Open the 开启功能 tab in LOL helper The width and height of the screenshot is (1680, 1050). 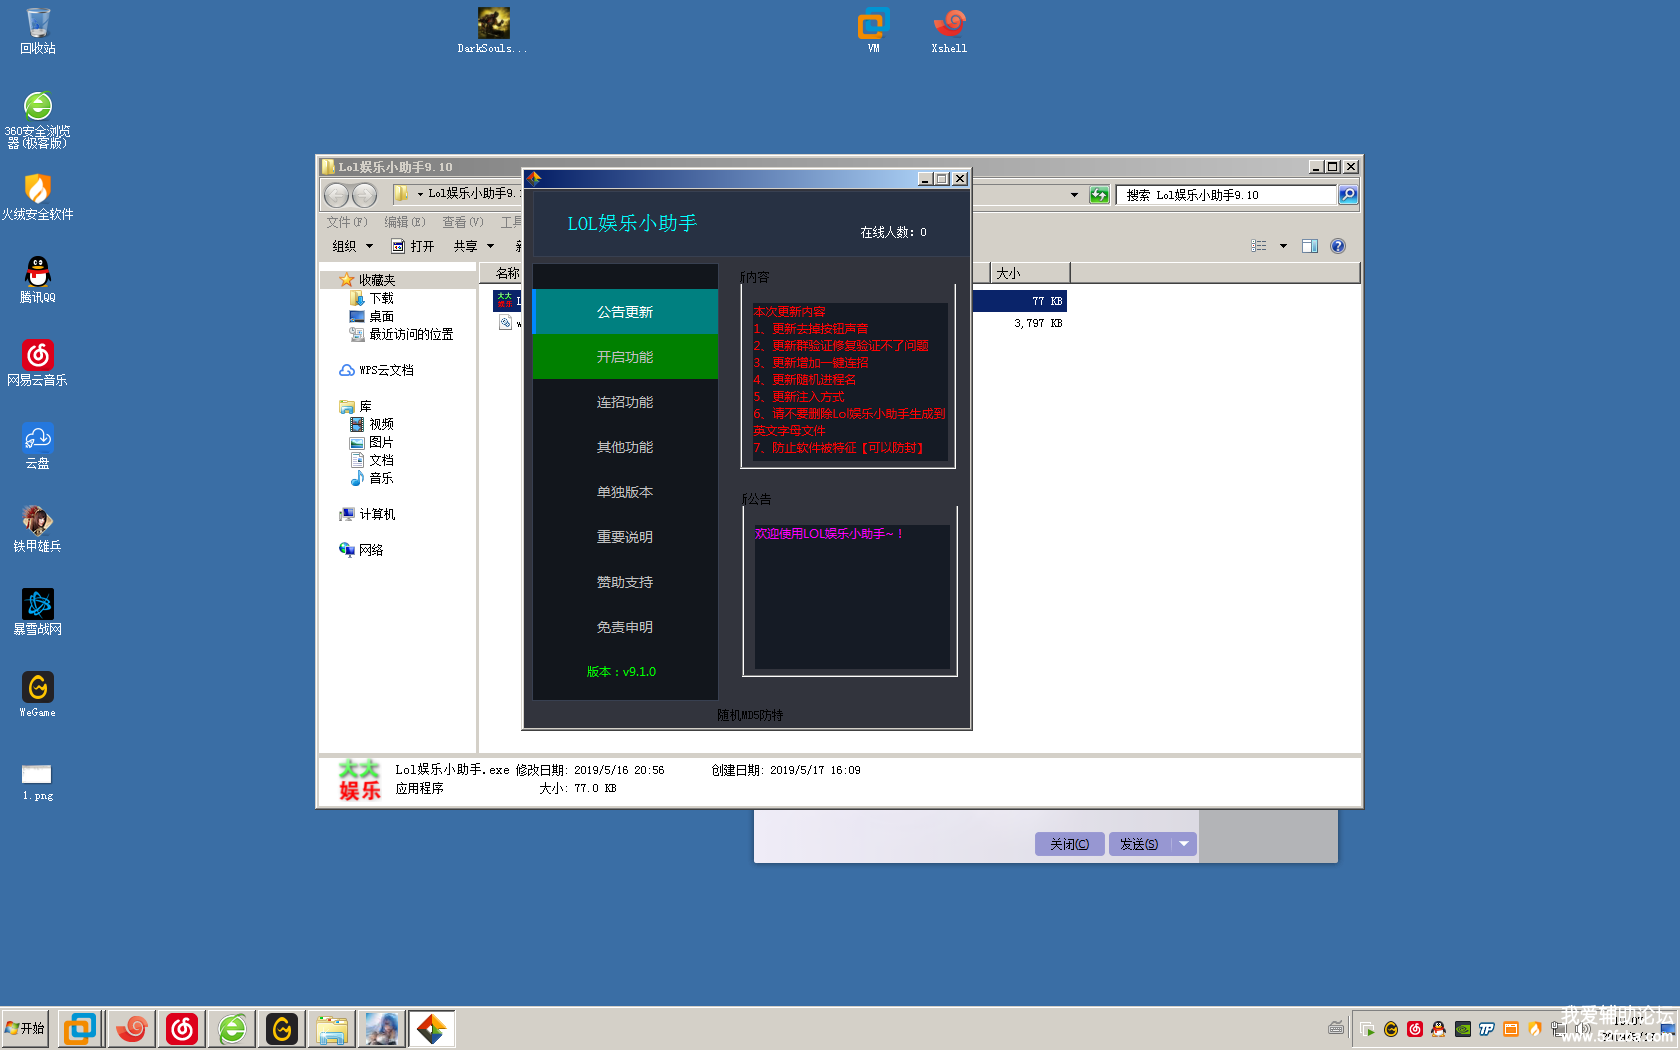[x=625, y=357]
